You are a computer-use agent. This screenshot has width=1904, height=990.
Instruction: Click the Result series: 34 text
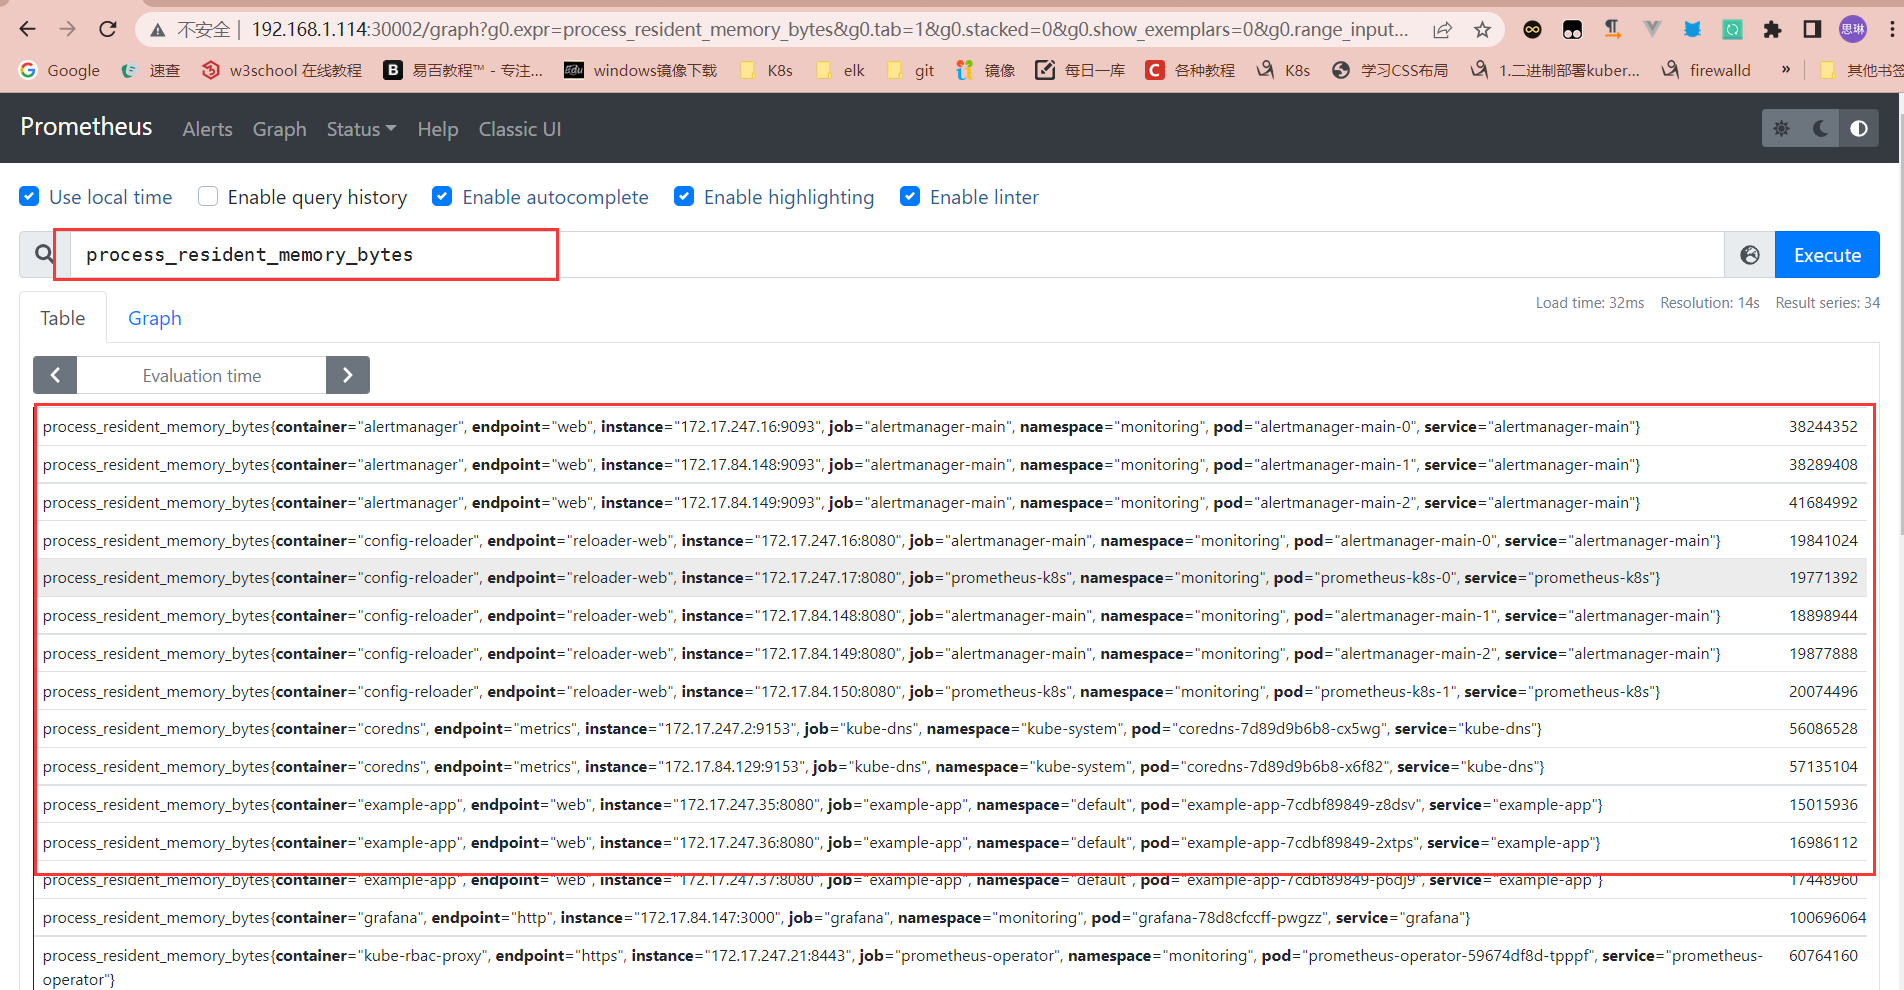pos(1828,303)
